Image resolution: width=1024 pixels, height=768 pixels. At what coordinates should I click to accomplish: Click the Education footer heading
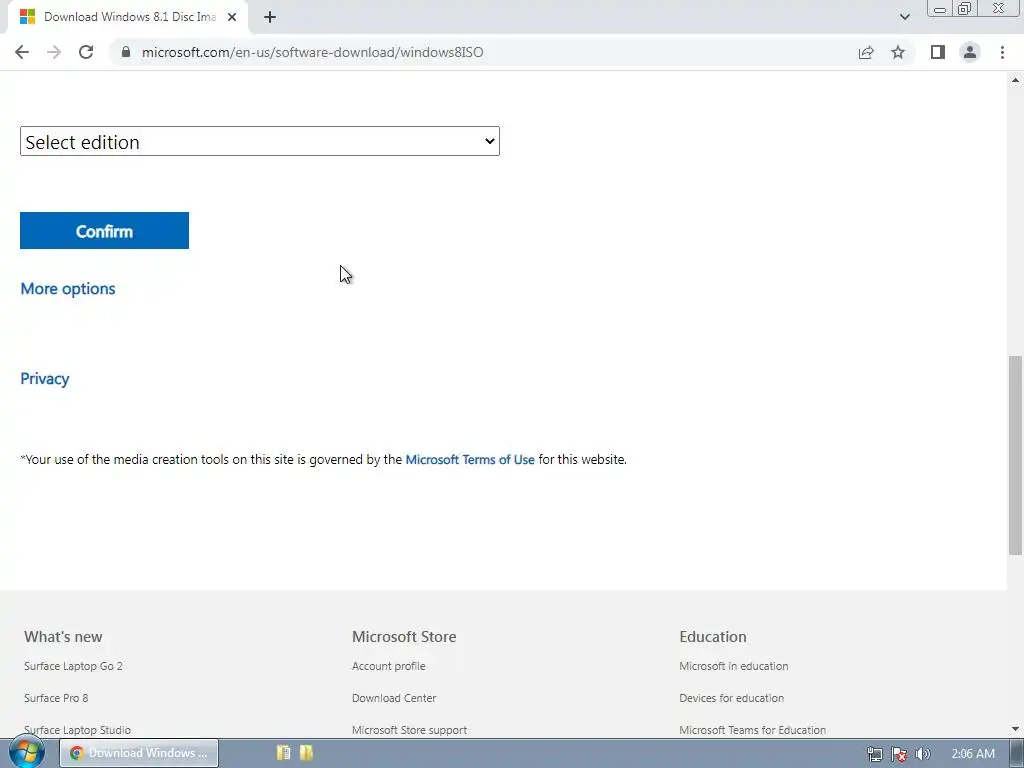pyautogui.click(x=712, y=637)
